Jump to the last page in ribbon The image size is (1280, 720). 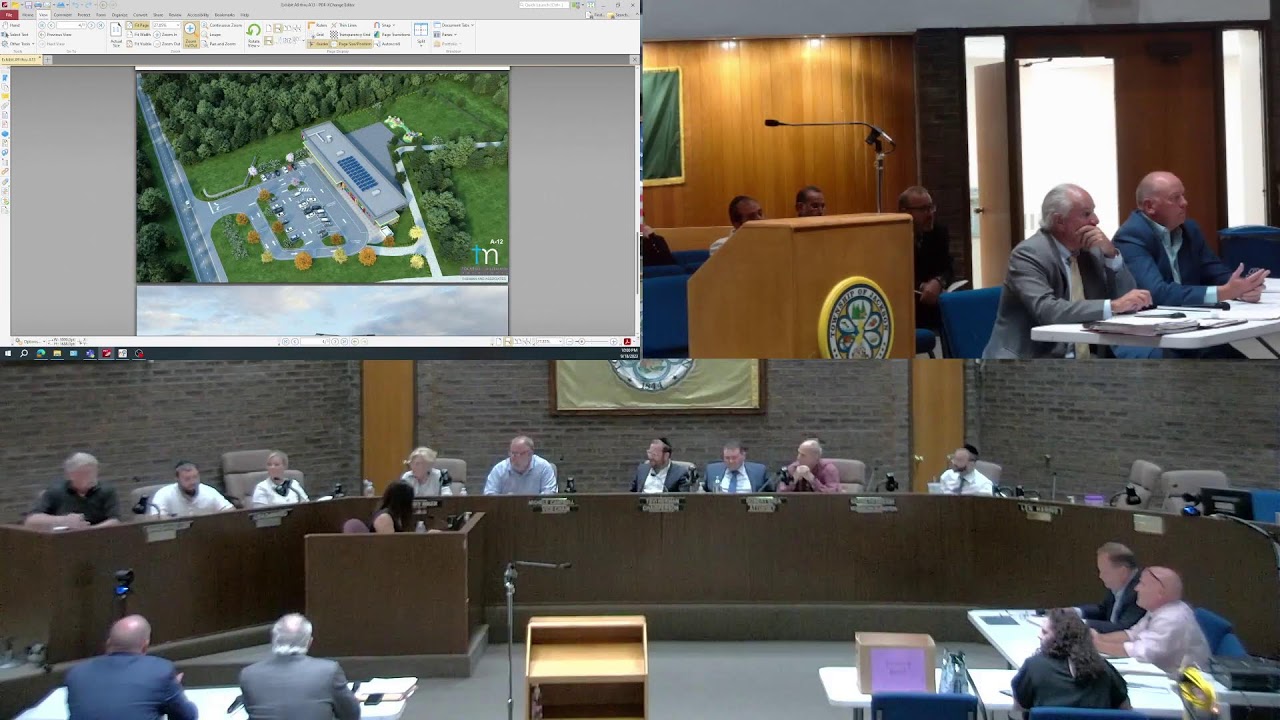tap(101, 25)
